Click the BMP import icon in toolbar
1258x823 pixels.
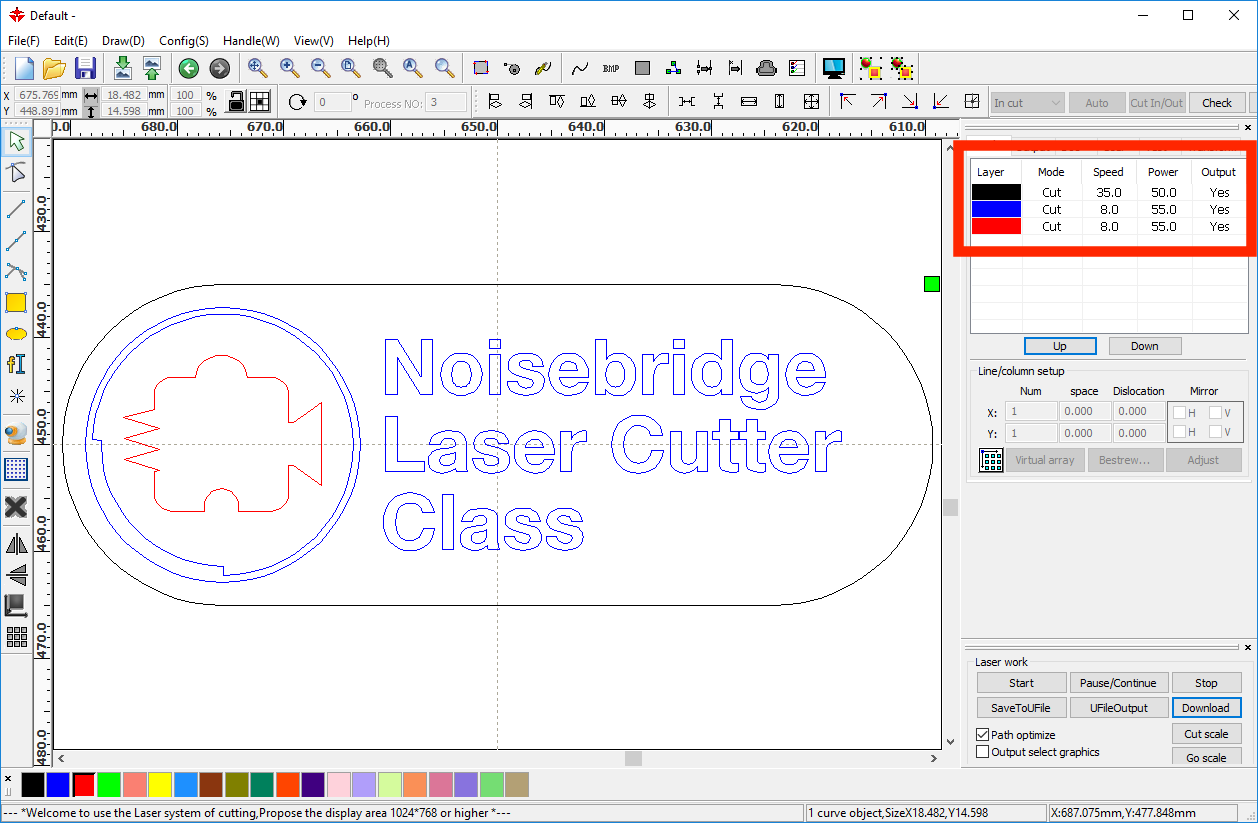pos(611,68)
